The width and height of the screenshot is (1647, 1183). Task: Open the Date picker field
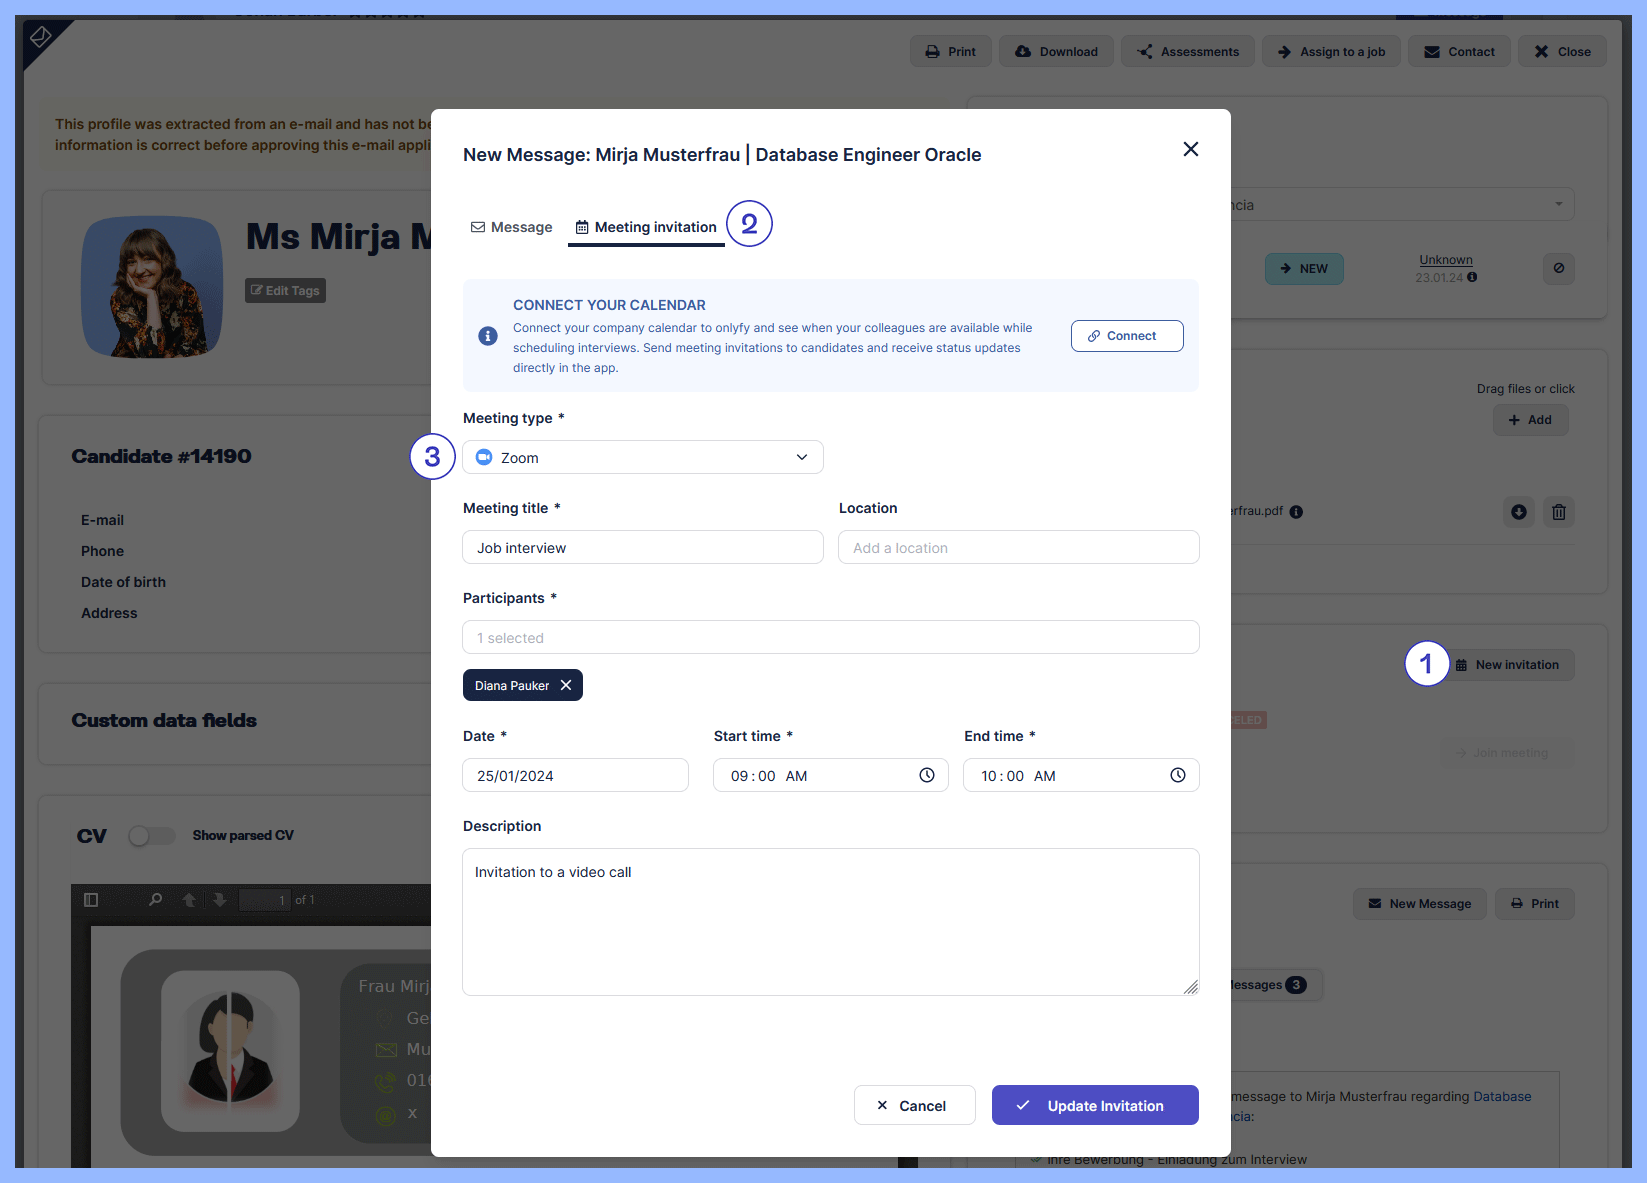tap(575, 775)
